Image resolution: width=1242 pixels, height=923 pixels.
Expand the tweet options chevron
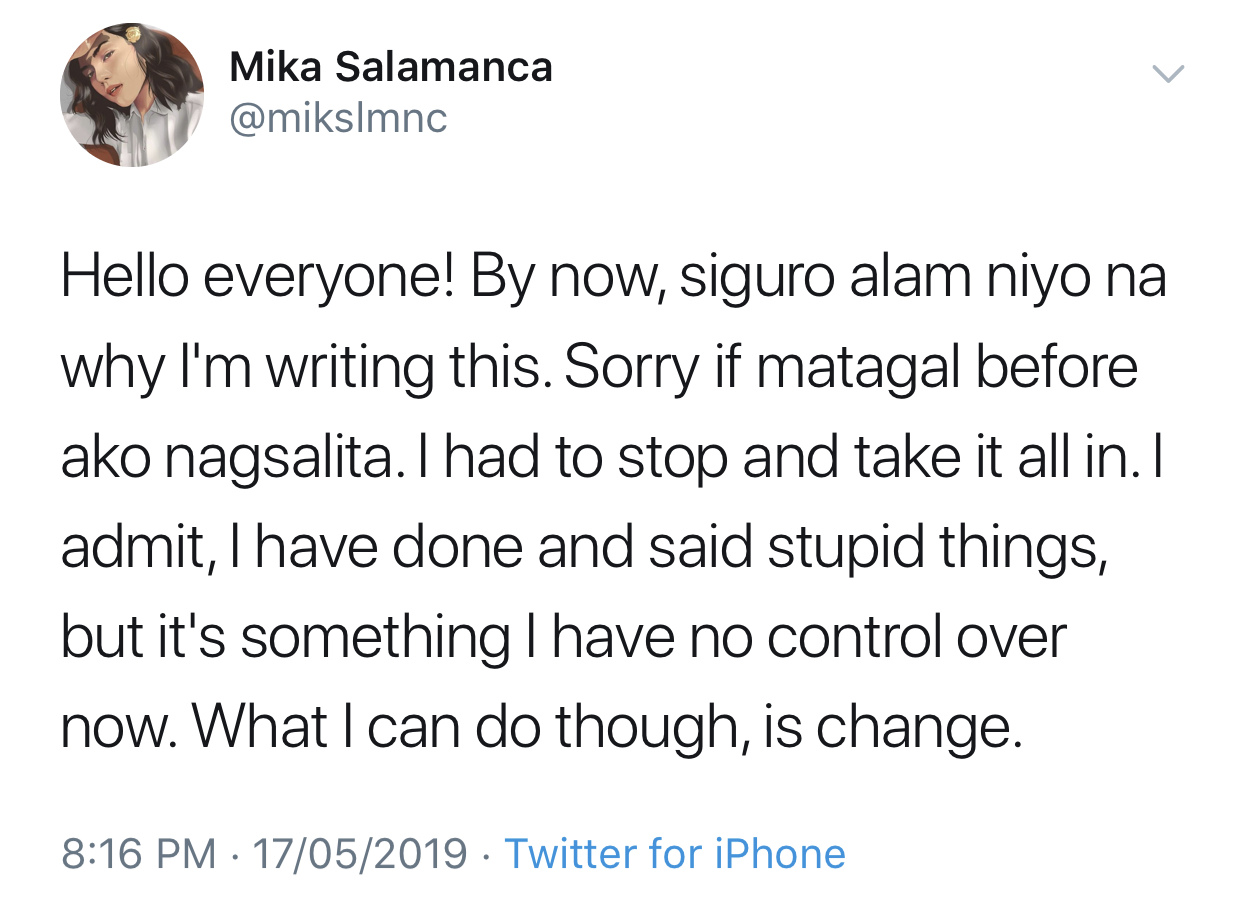click(1167, 73)
